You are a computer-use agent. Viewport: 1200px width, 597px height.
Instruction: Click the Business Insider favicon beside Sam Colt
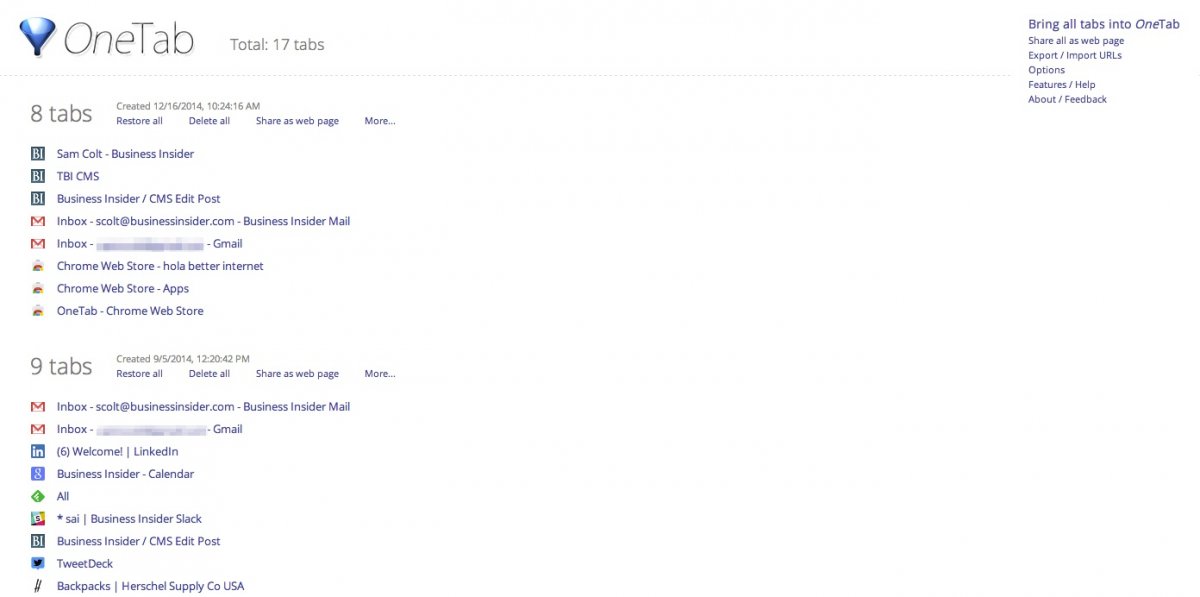click(x=38, y=154)
